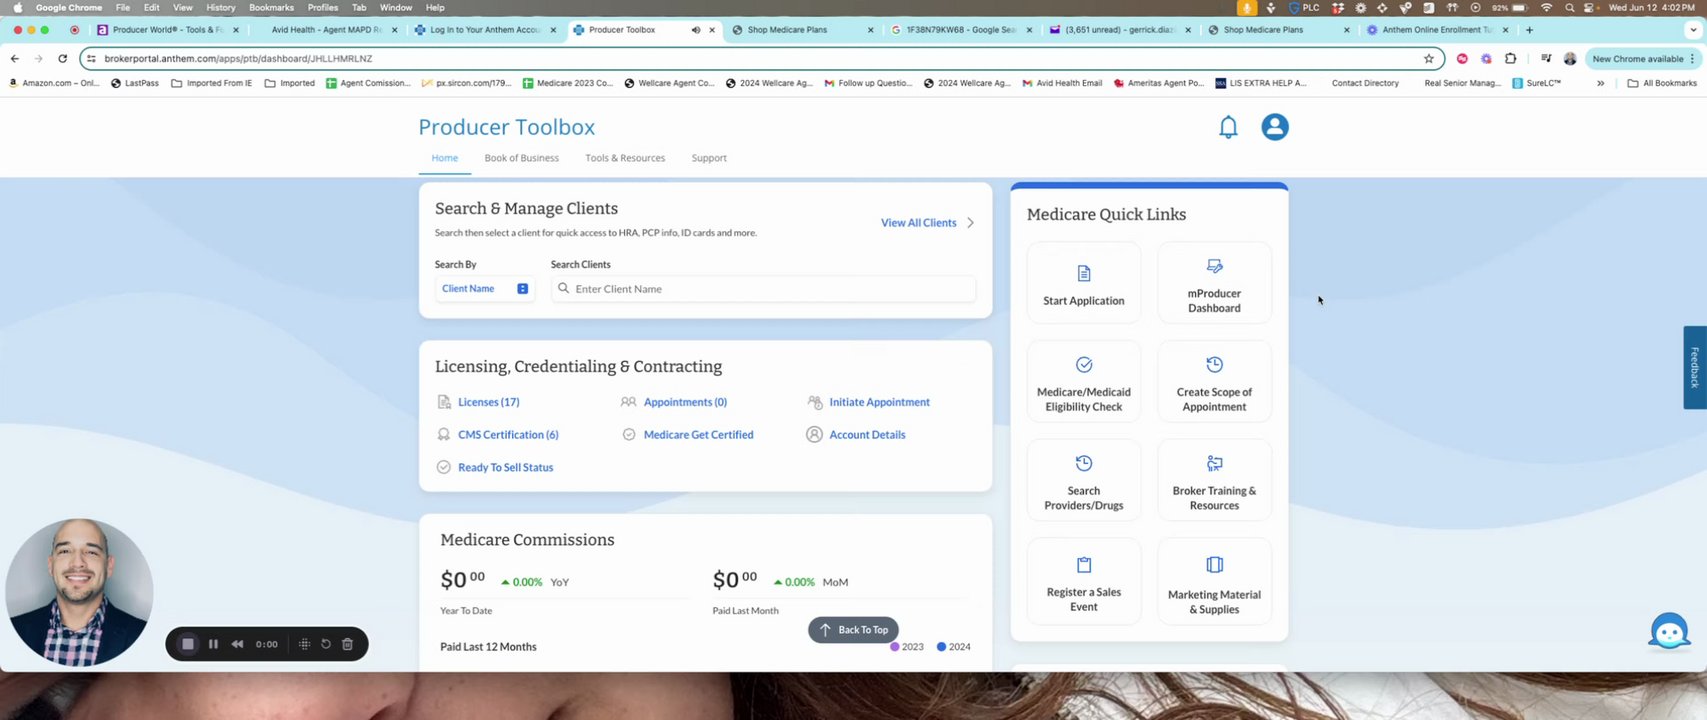Click the browser address bar URL

pos(238,59)
